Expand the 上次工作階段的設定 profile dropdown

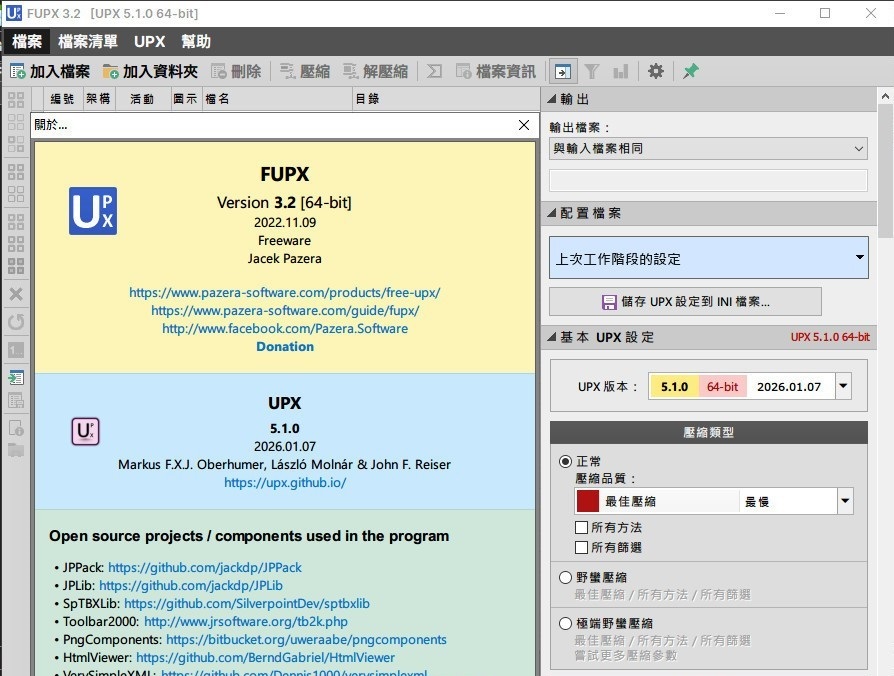pyautogui.click(x=860, y=258)
